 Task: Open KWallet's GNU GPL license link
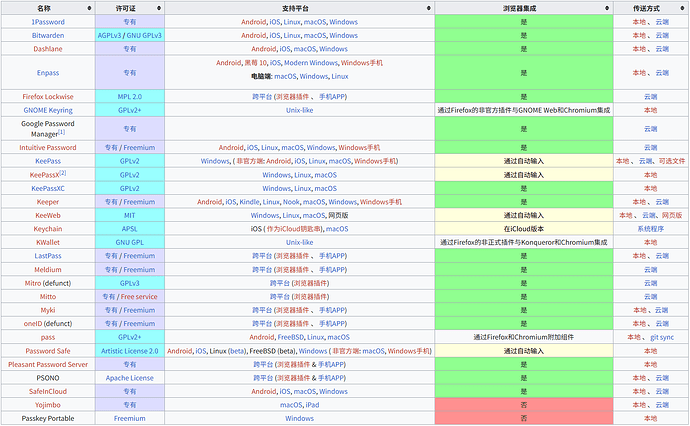130,242
